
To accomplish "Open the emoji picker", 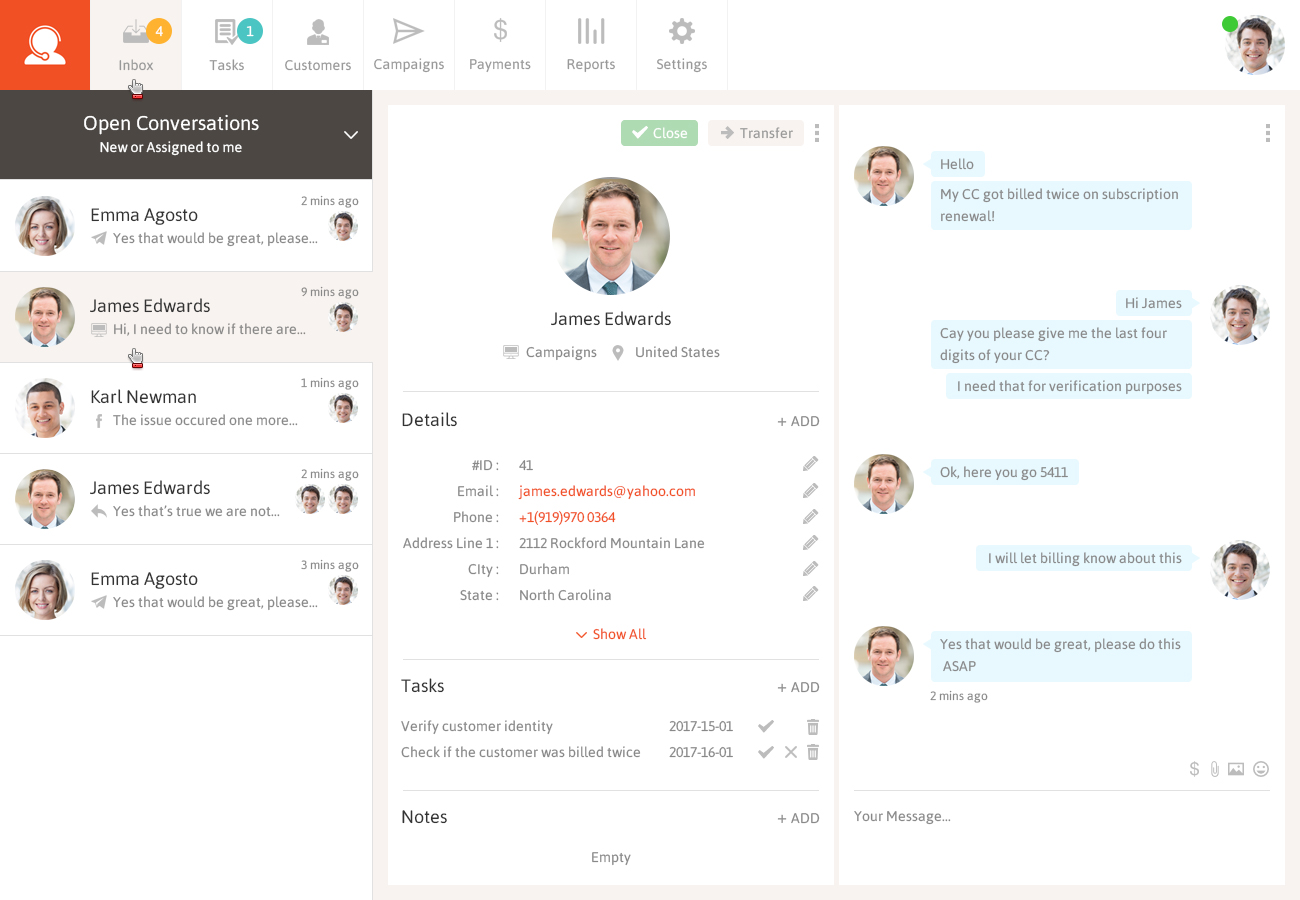I will [1261, 769].
